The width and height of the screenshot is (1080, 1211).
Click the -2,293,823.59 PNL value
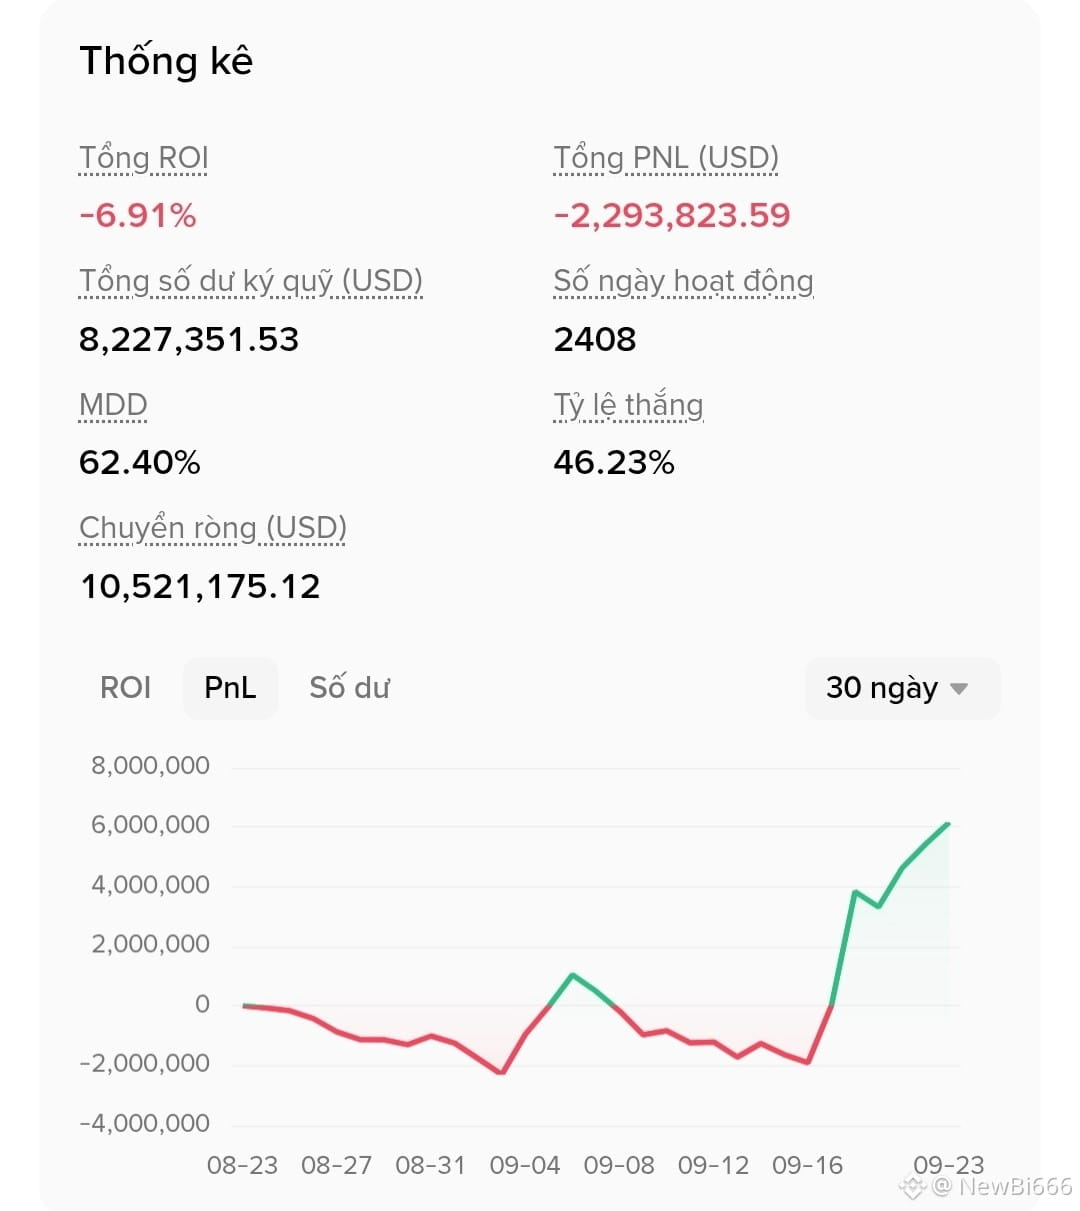(x=672, y=216)
